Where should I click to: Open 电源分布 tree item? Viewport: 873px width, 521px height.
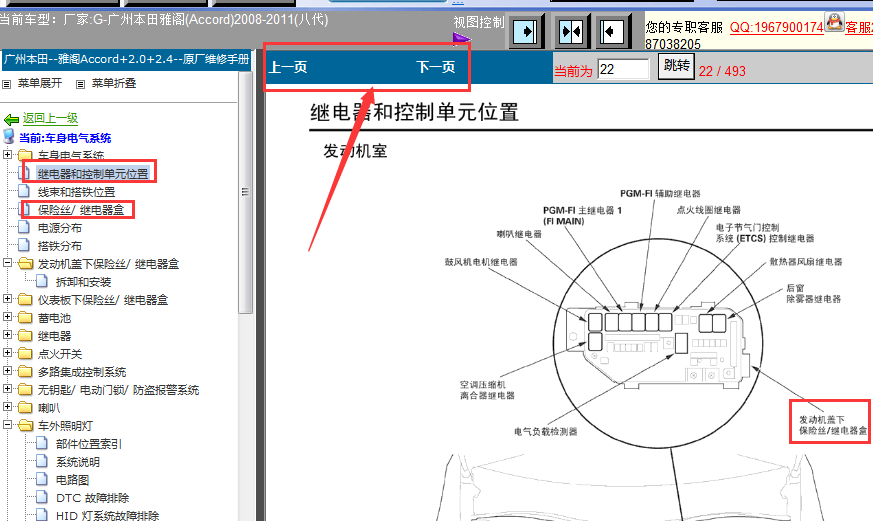[x=60, y=228]
